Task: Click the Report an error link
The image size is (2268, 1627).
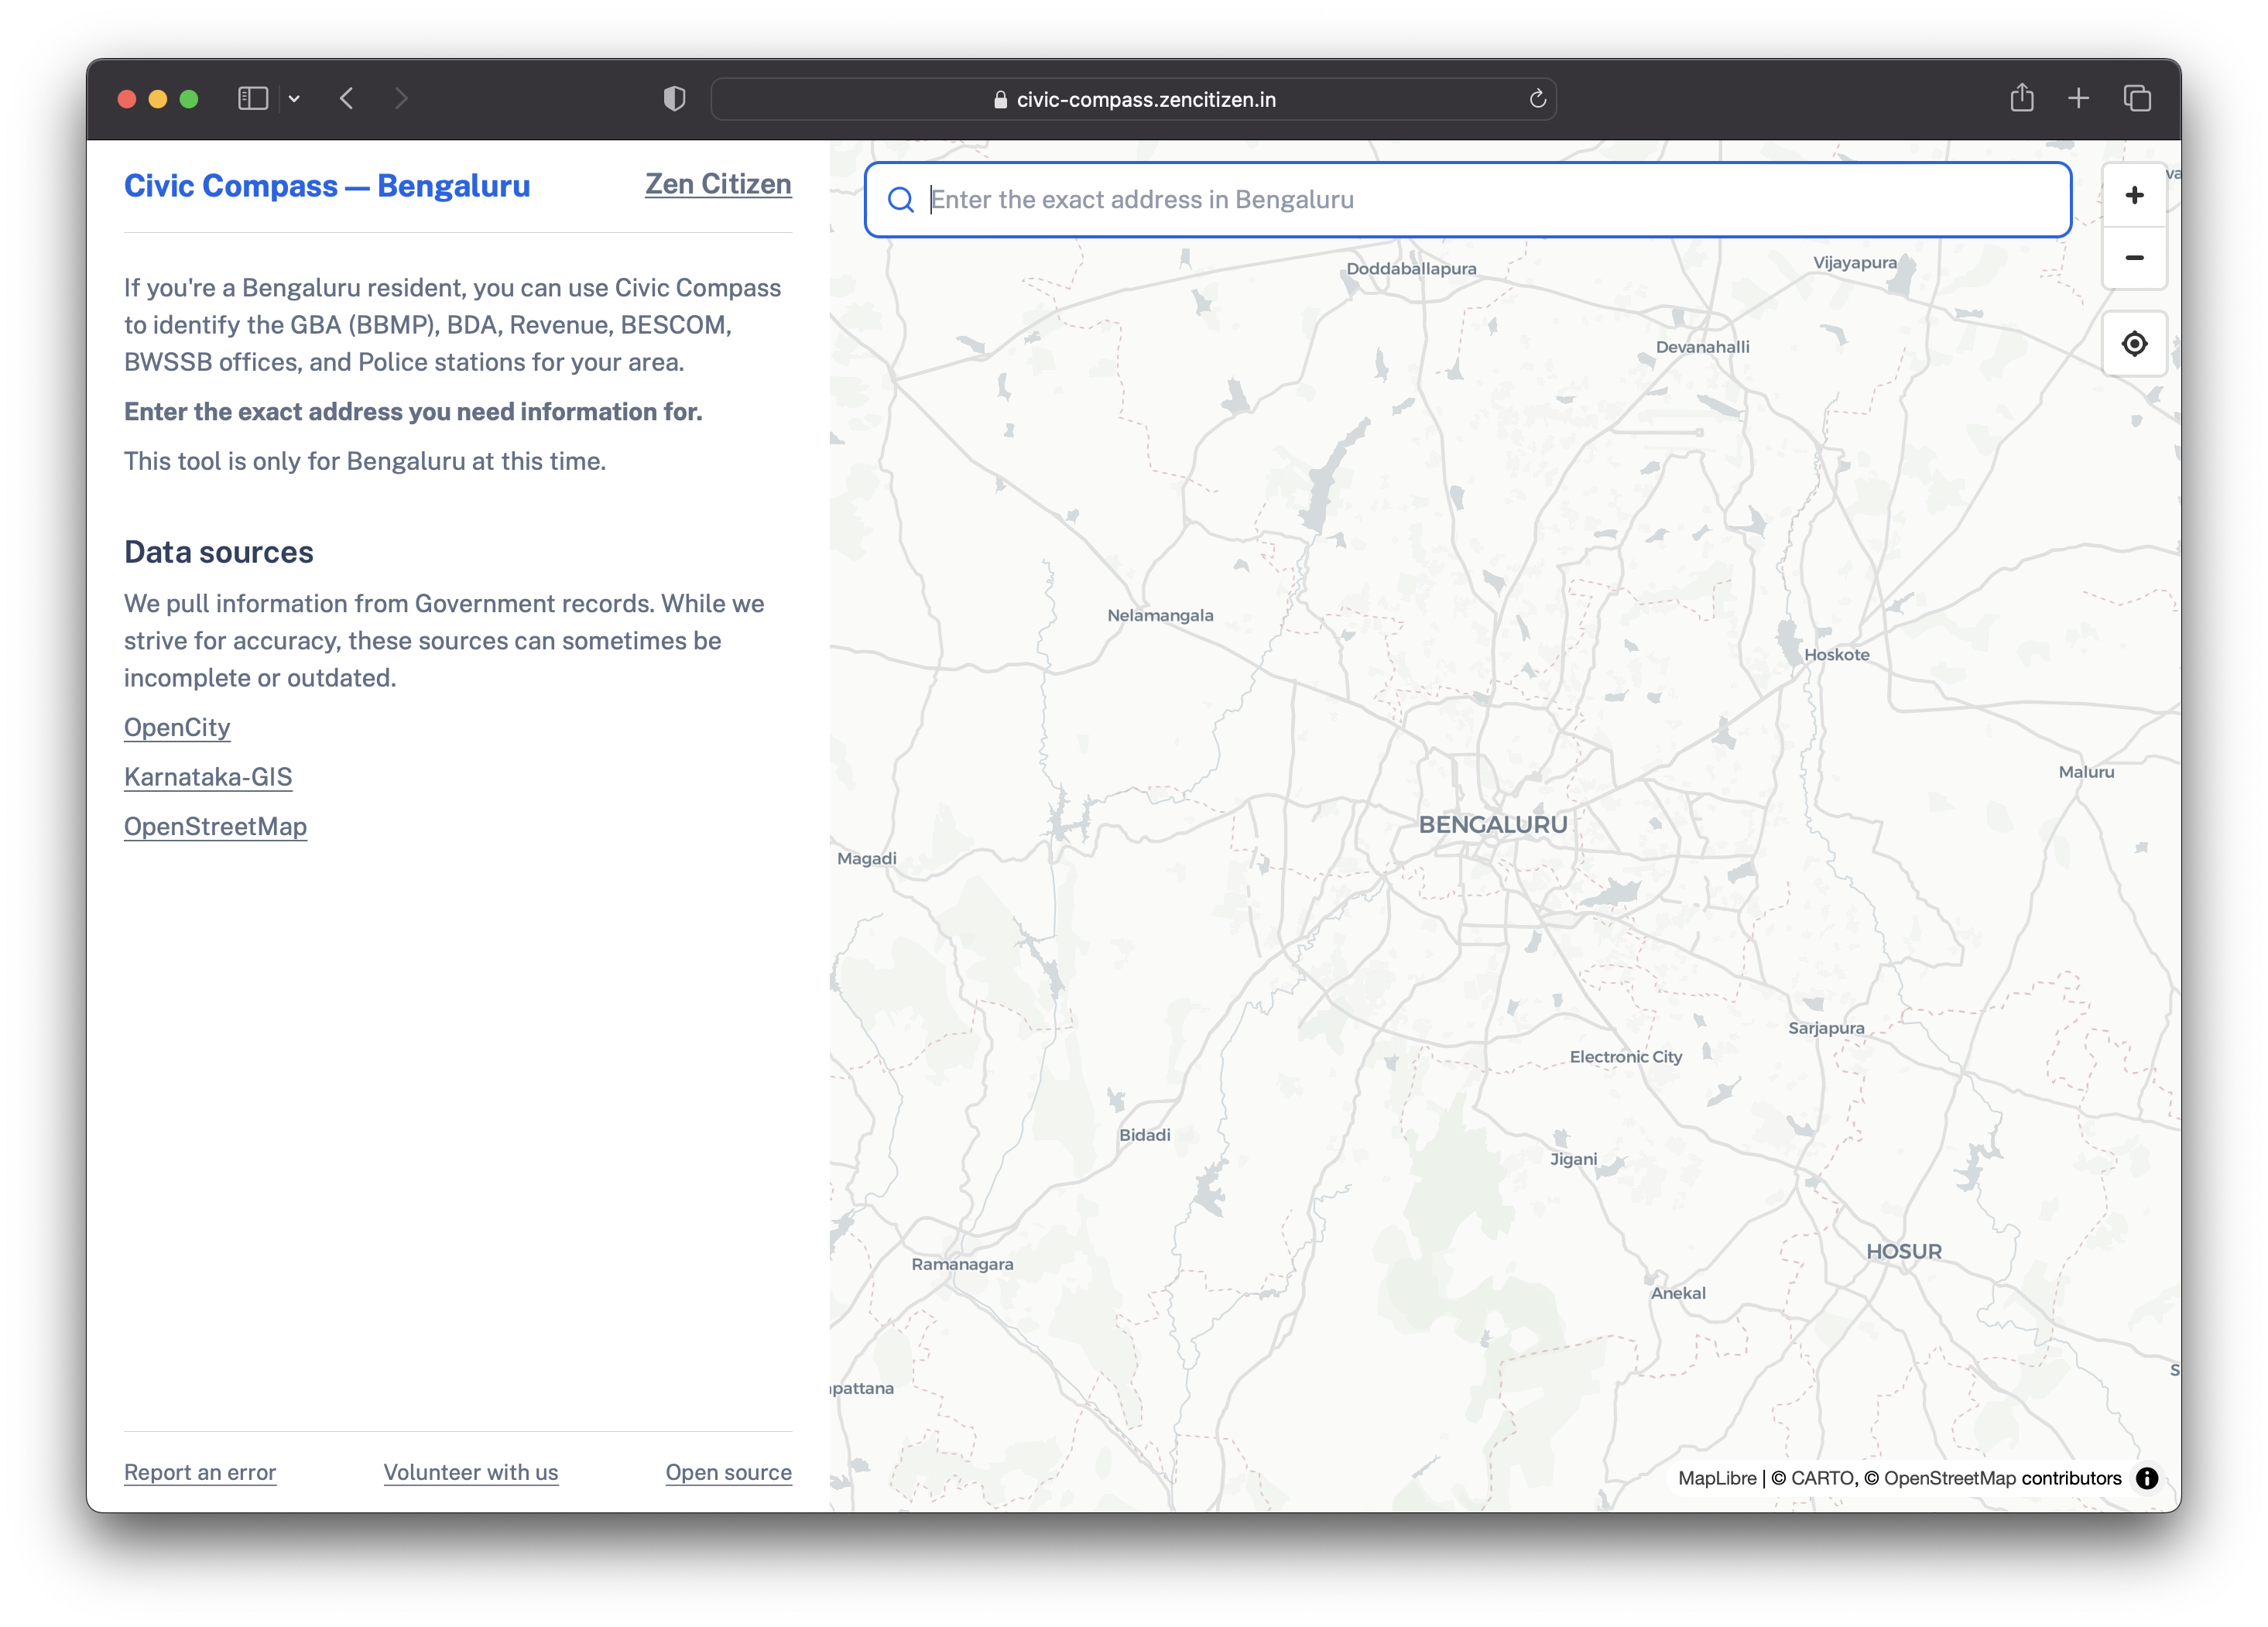Action: 200,1472
